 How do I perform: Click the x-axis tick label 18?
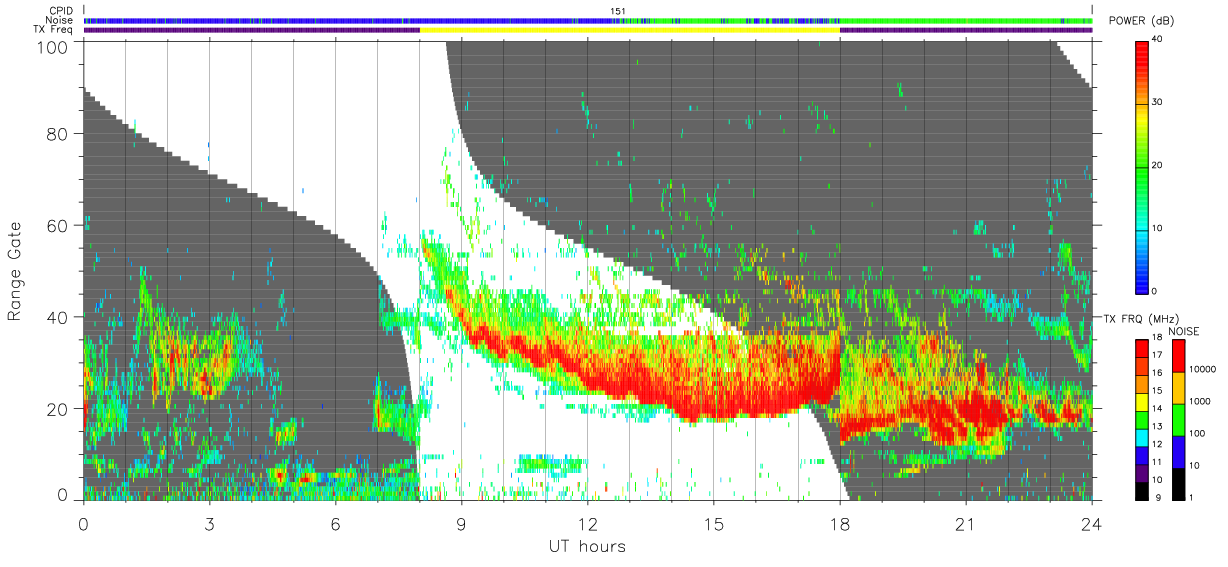840,524
